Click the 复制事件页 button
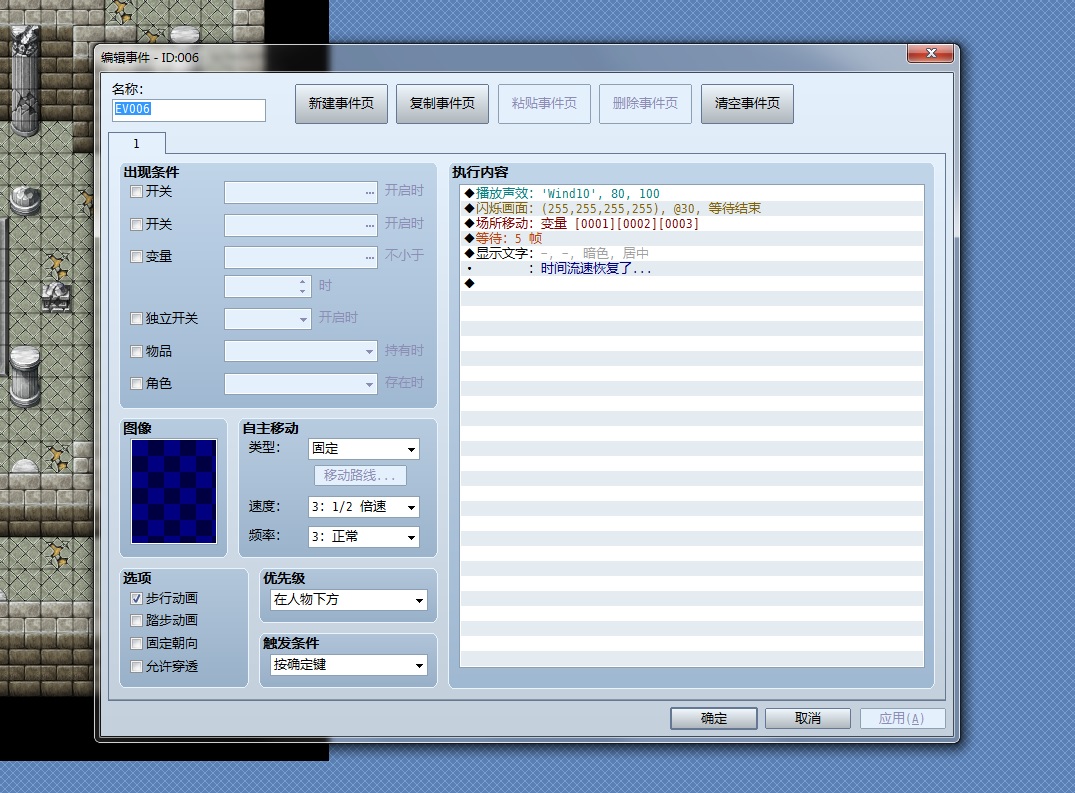Viewport: 1075px width, 793px height. (442, 103)
